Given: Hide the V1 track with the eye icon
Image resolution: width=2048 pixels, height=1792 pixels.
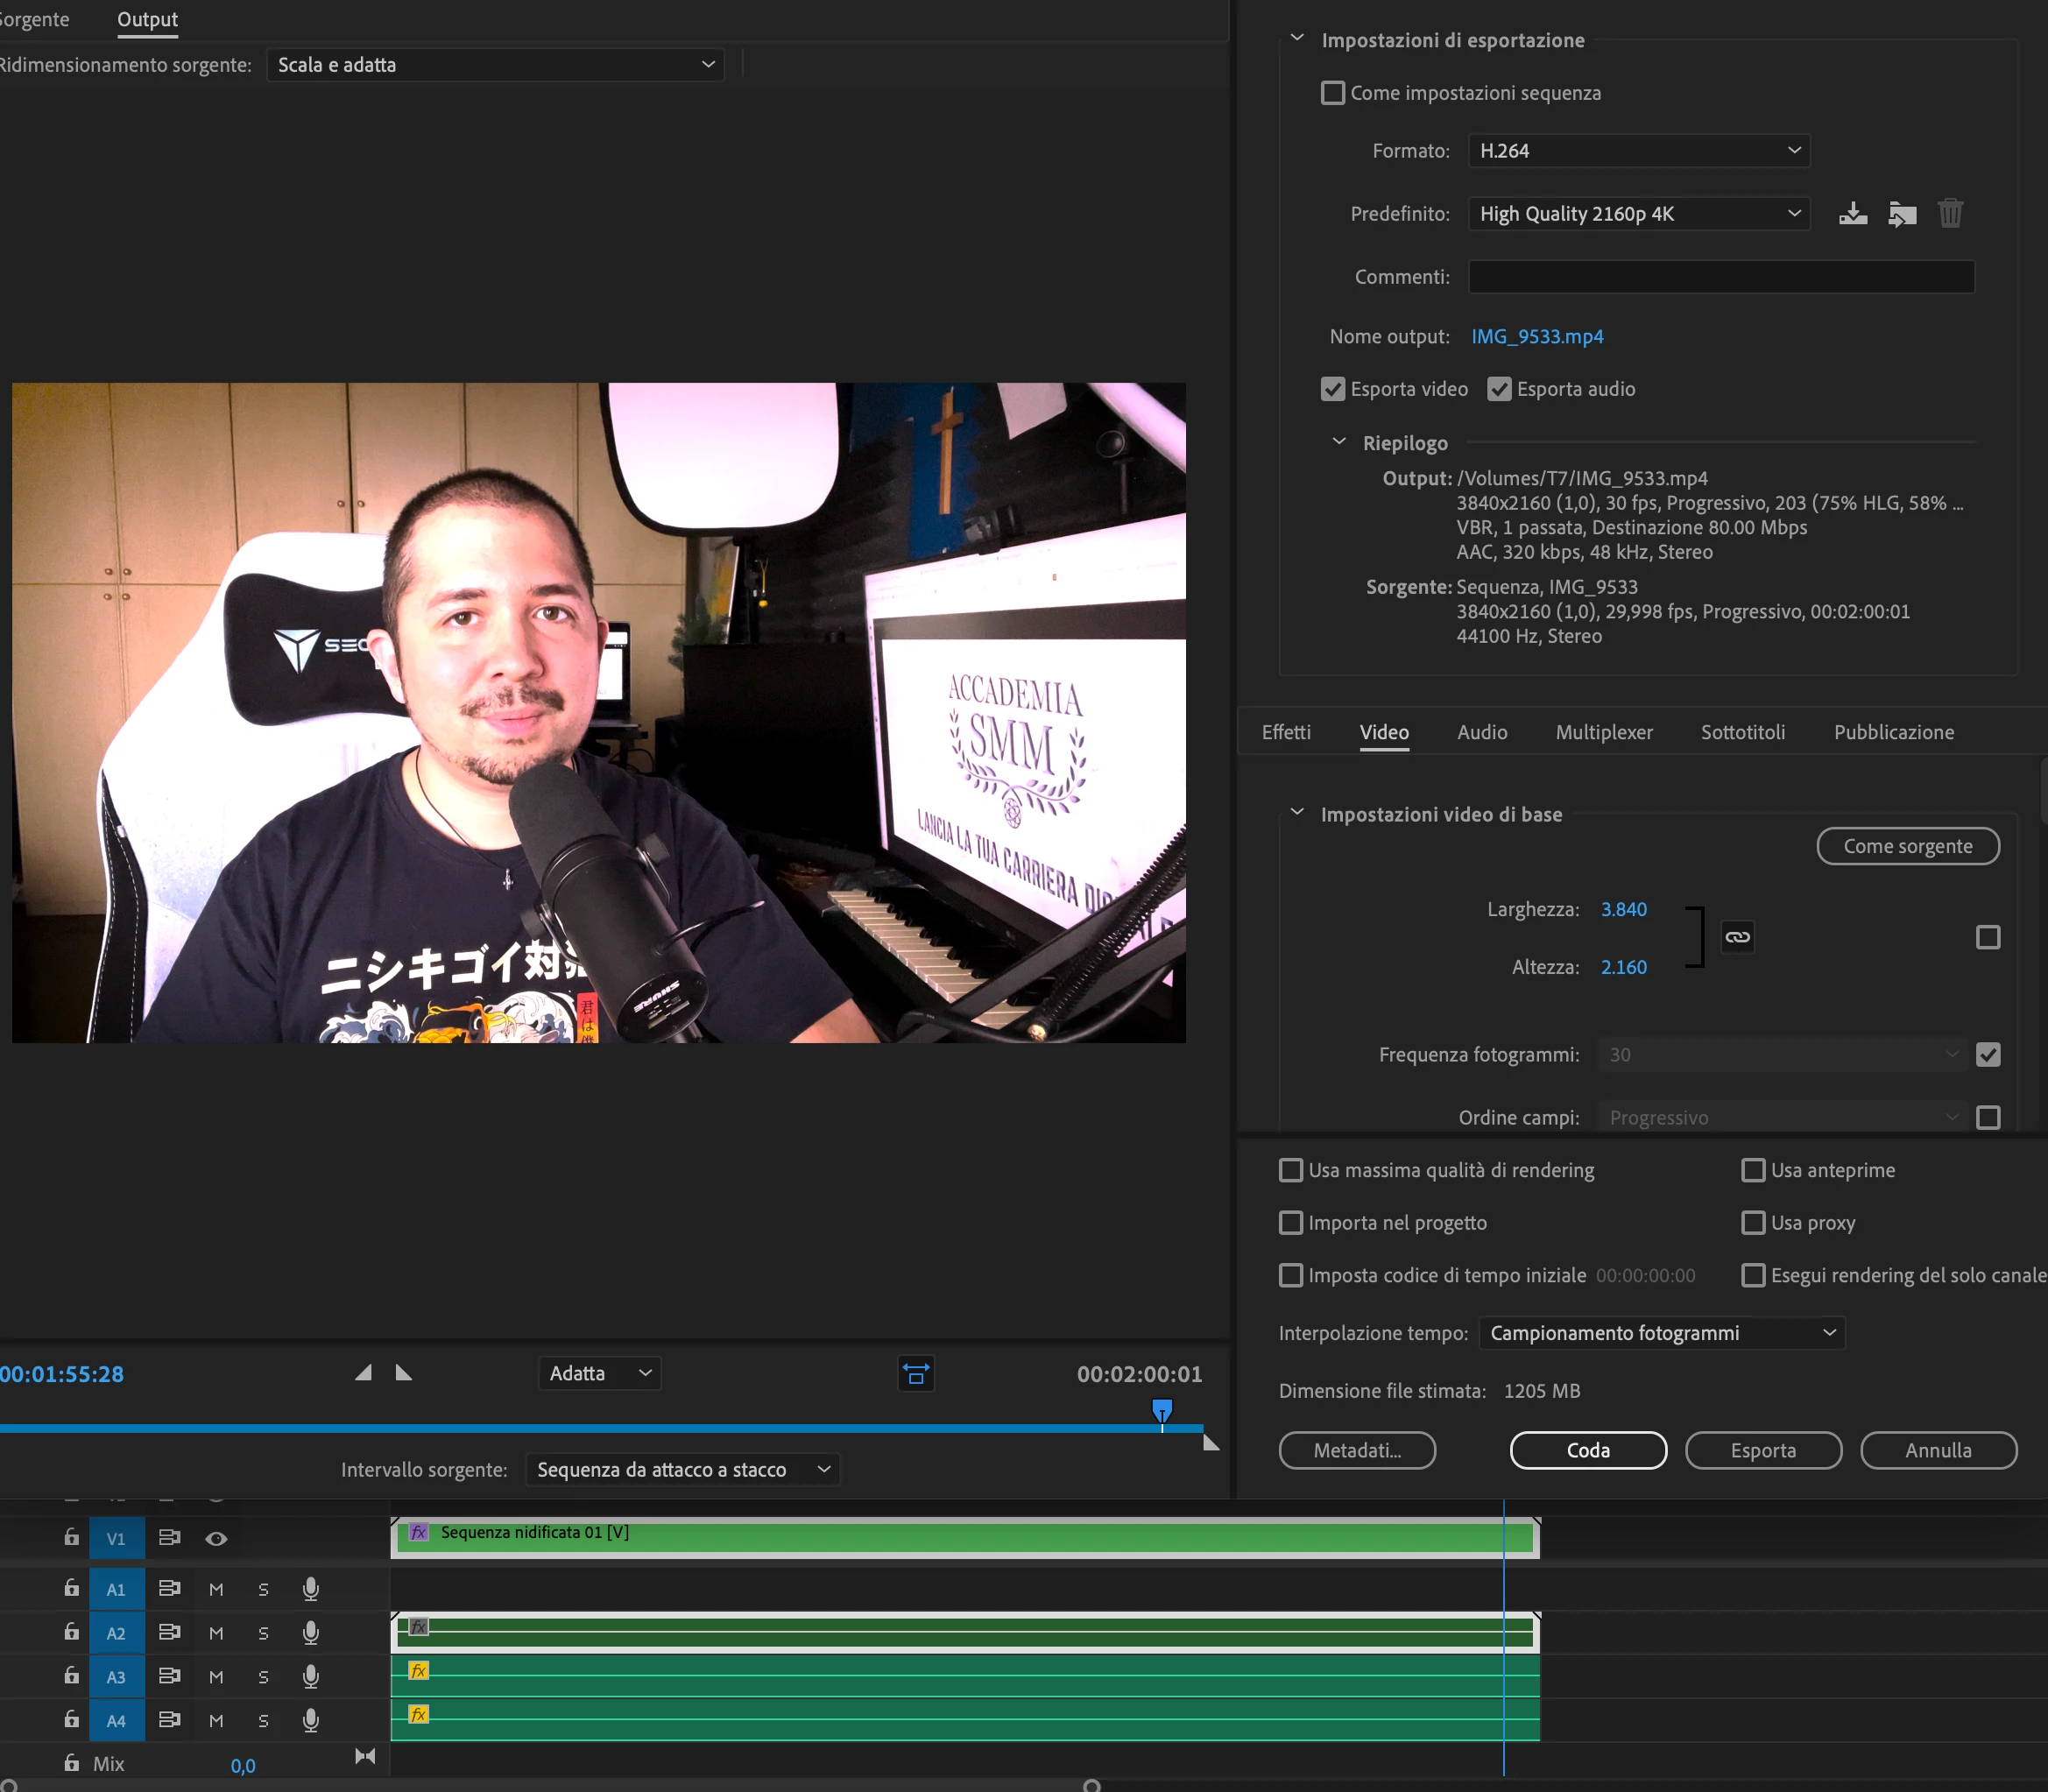Looking at the screenshot, I should [216, 1539].
